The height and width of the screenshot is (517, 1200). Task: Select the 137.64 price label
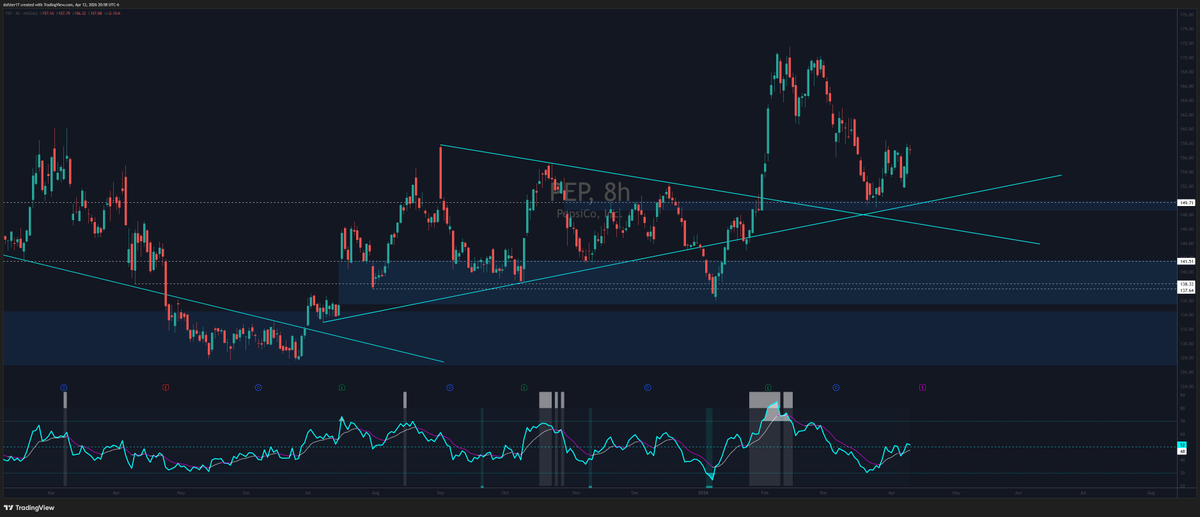1186,291
